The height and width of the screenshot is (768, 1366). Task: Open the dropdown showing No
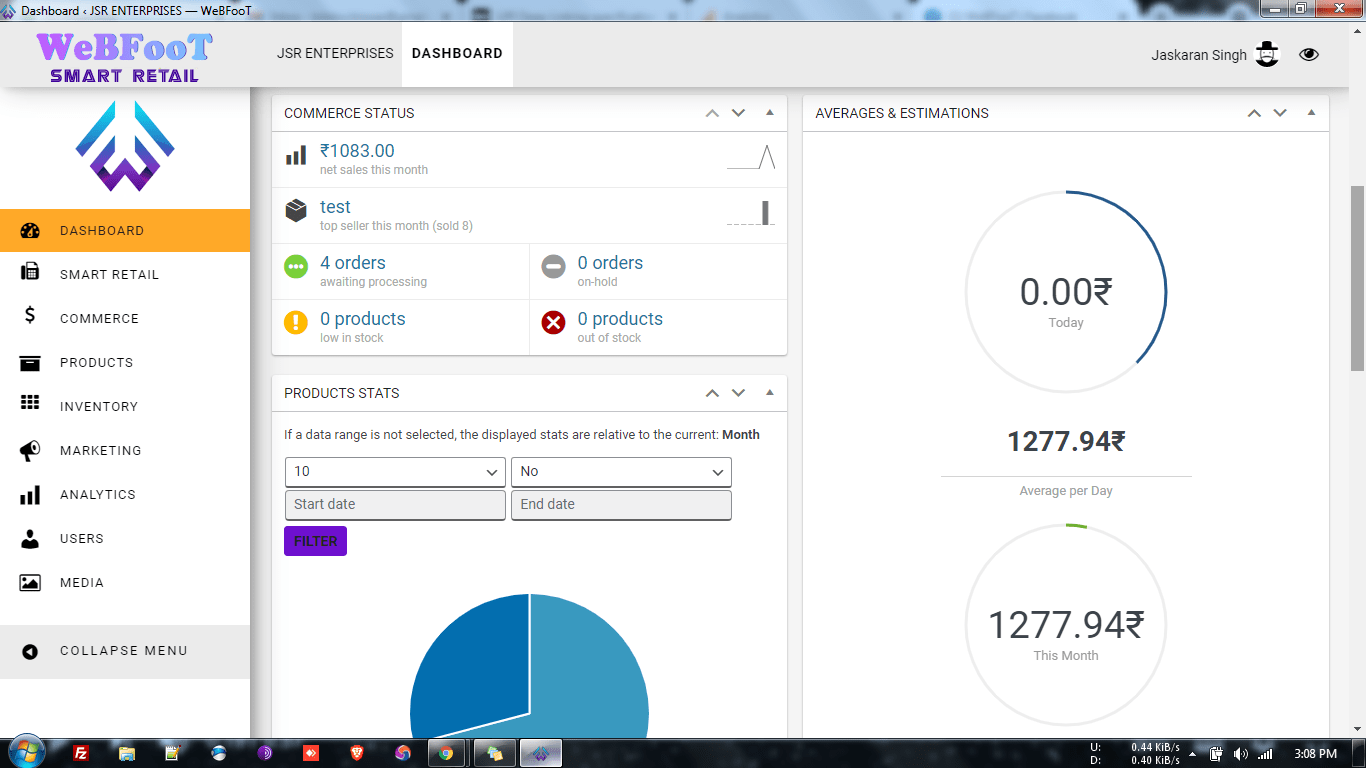click(x=621, y=472)
